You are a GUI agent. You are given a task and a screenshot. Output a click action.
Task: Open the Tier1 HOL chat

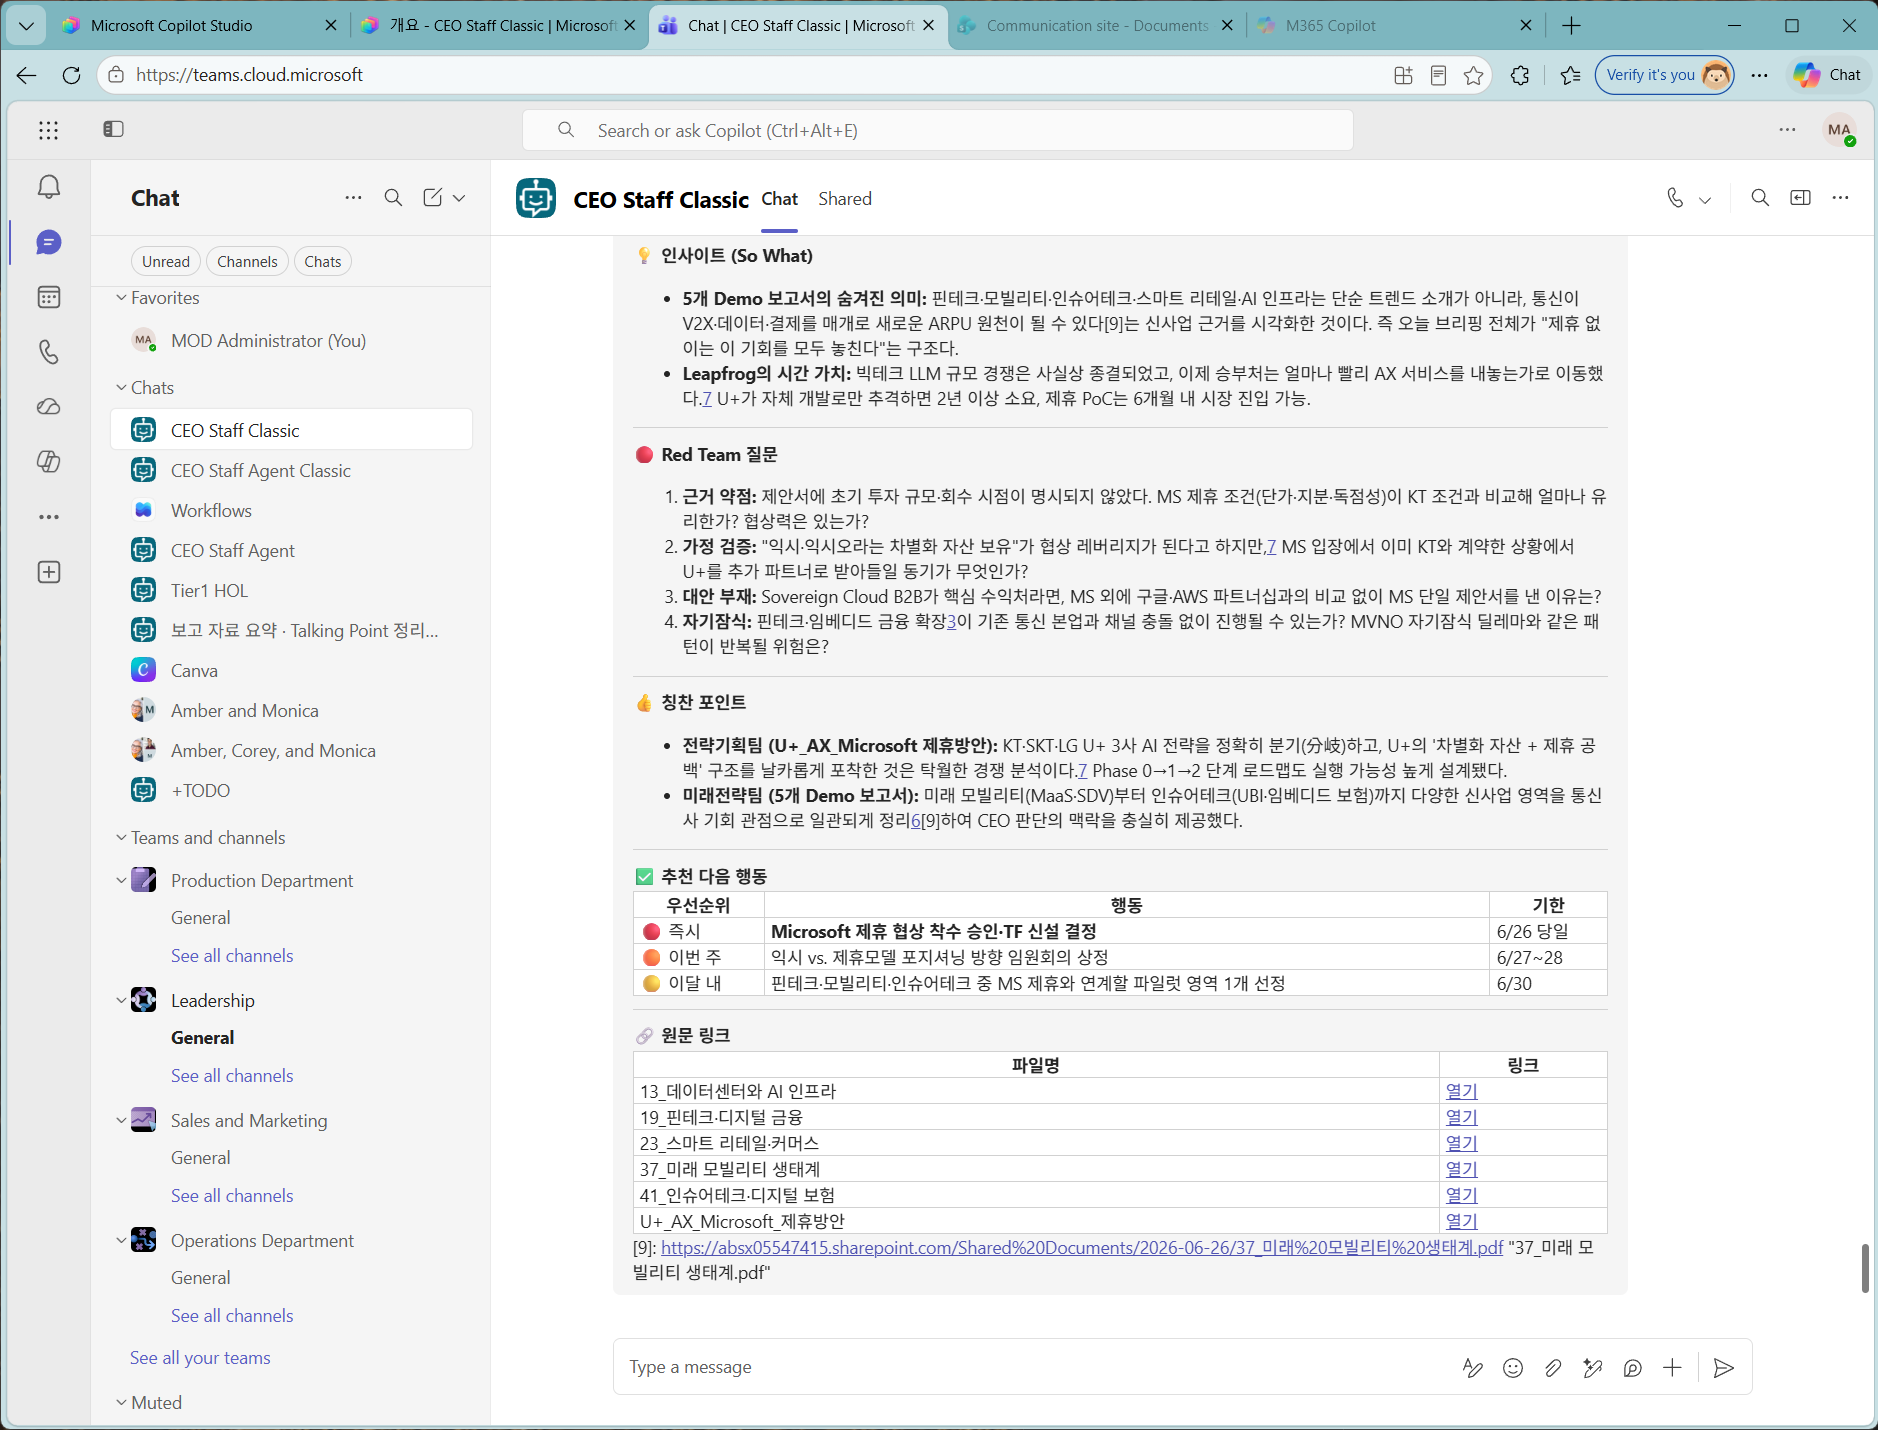tap(291, 591)
